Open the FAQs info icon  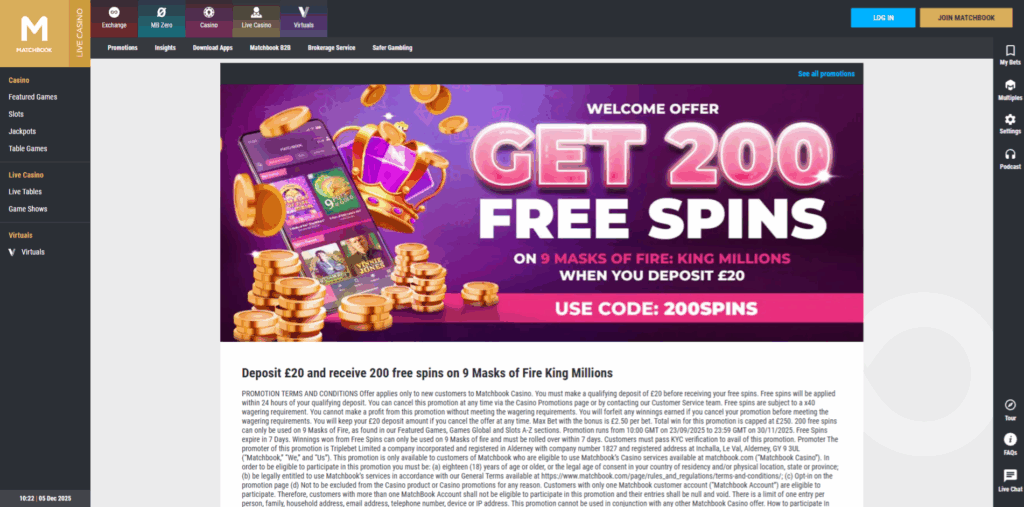(x=1010, y=439)
